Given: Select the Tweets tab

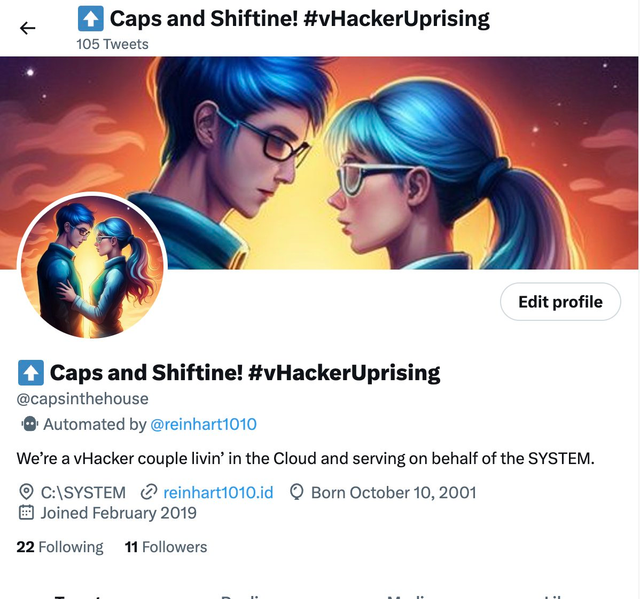Looking at the screenshot, I should 78,596.
